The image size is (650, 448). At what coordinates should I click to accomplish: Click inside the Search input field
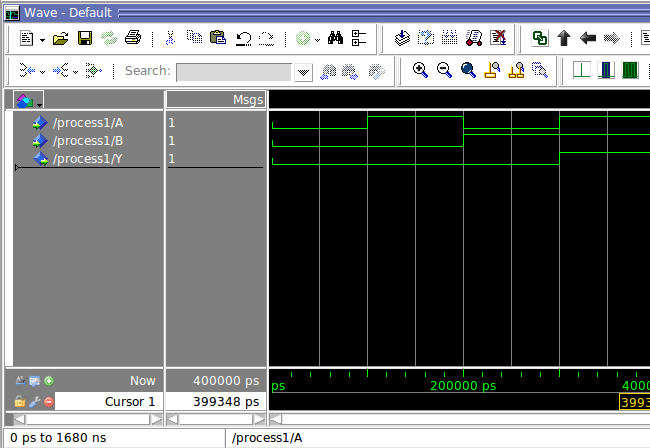pos(234,73)
